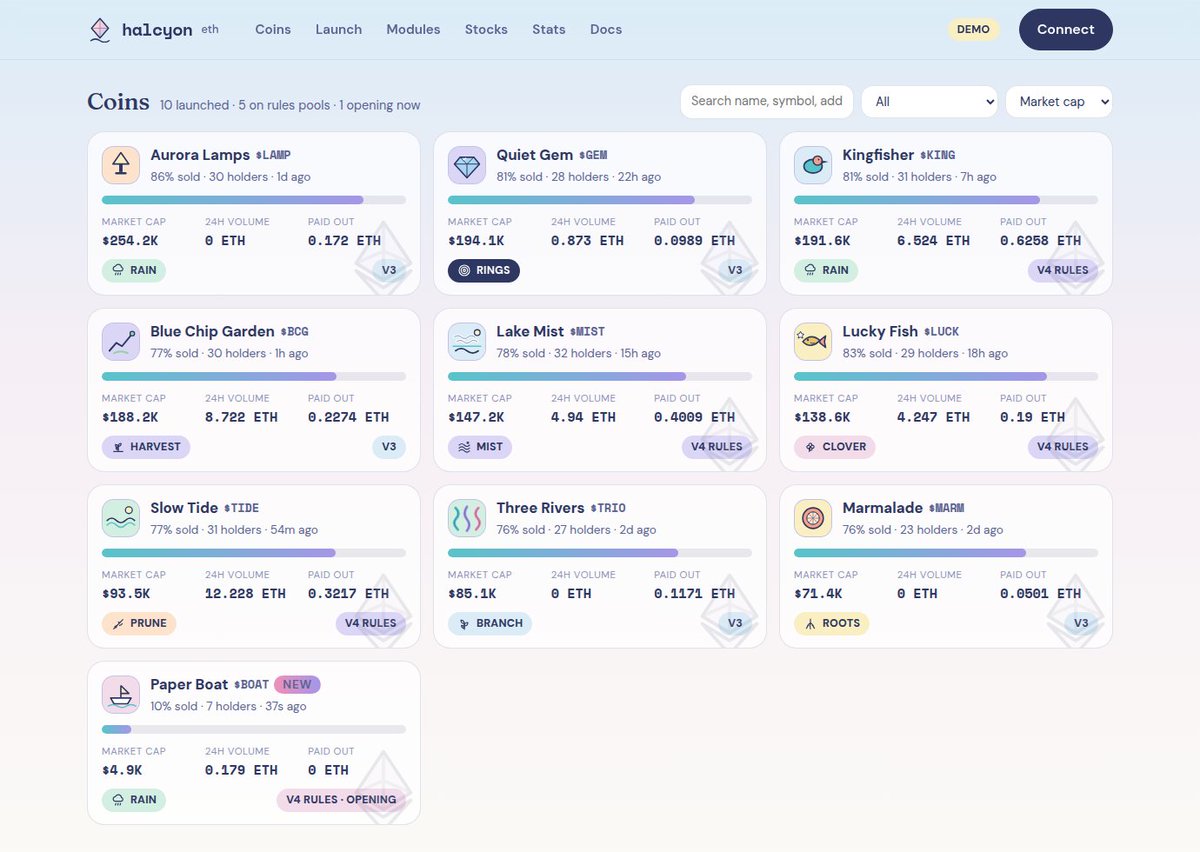The height and width of the screenshot is (852, 1200).
Task: Click the RINGS tag on Quiet Gem
Action: (484, 270)
